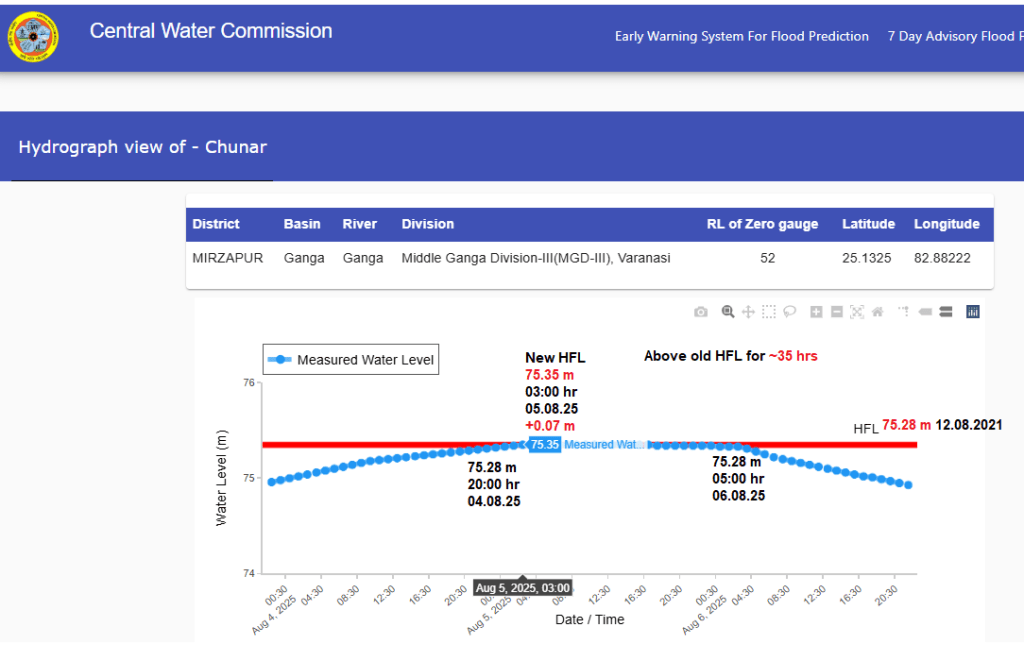Reset axes with home icon

[877, 312]
